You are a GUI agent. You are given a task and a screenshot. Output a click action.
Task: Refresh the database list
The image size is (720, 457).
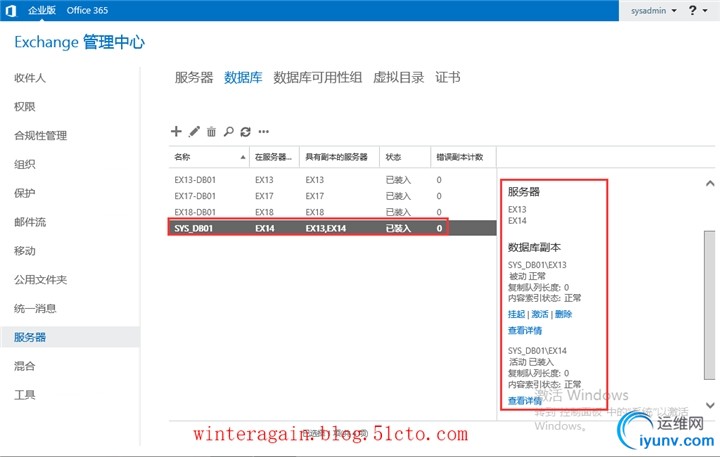pyautogui.click(x=246, y=131)
